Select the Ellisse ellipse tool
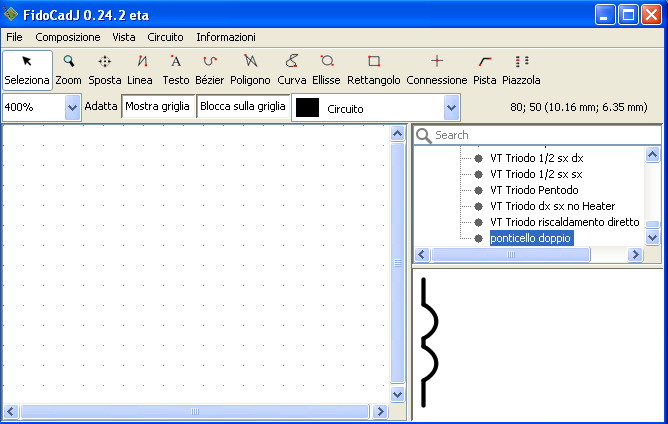Image resolution: width=668 pixels, height=424 pixels. (326, 69)
